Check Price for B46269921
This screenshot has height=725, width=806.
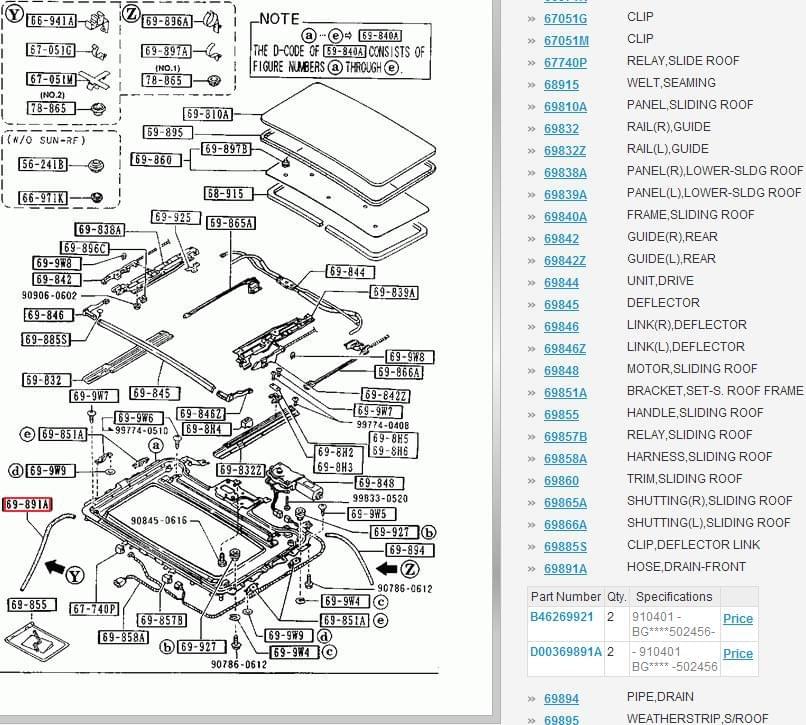coord(738,619)
